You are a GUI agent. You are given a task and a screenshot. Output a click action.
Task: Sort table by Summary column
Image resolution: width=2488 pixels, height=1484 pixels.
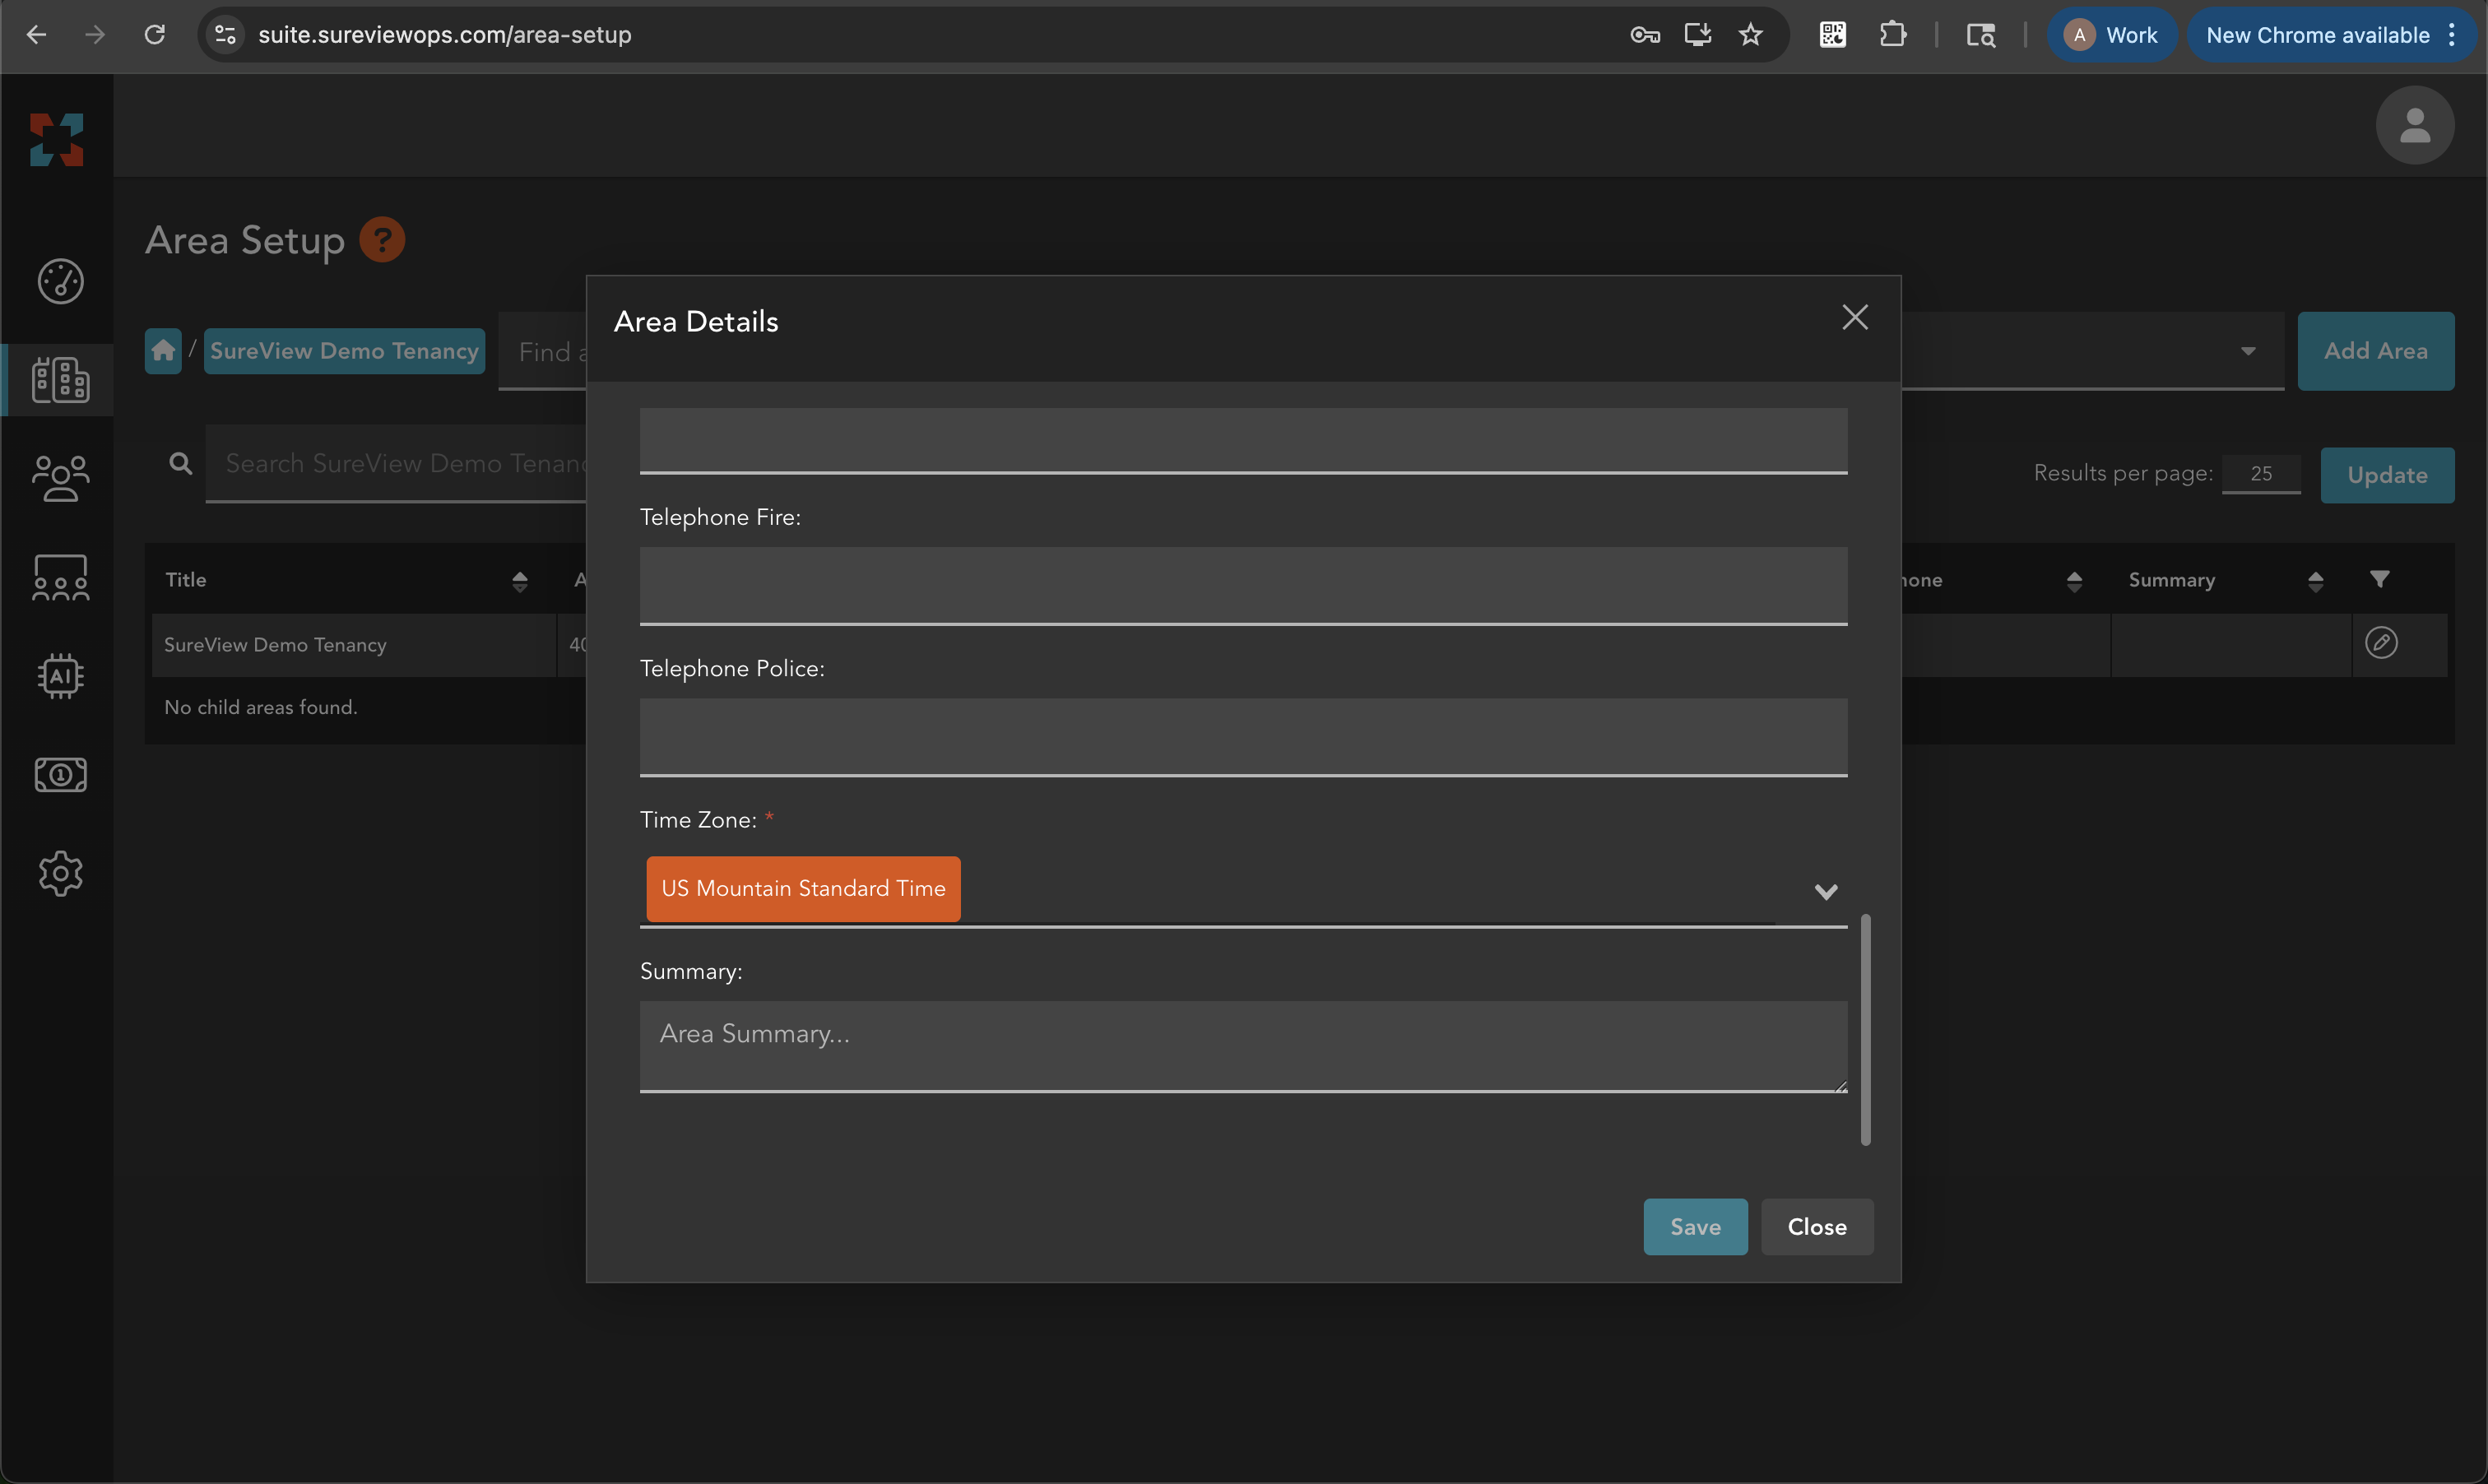[2314, 581]
